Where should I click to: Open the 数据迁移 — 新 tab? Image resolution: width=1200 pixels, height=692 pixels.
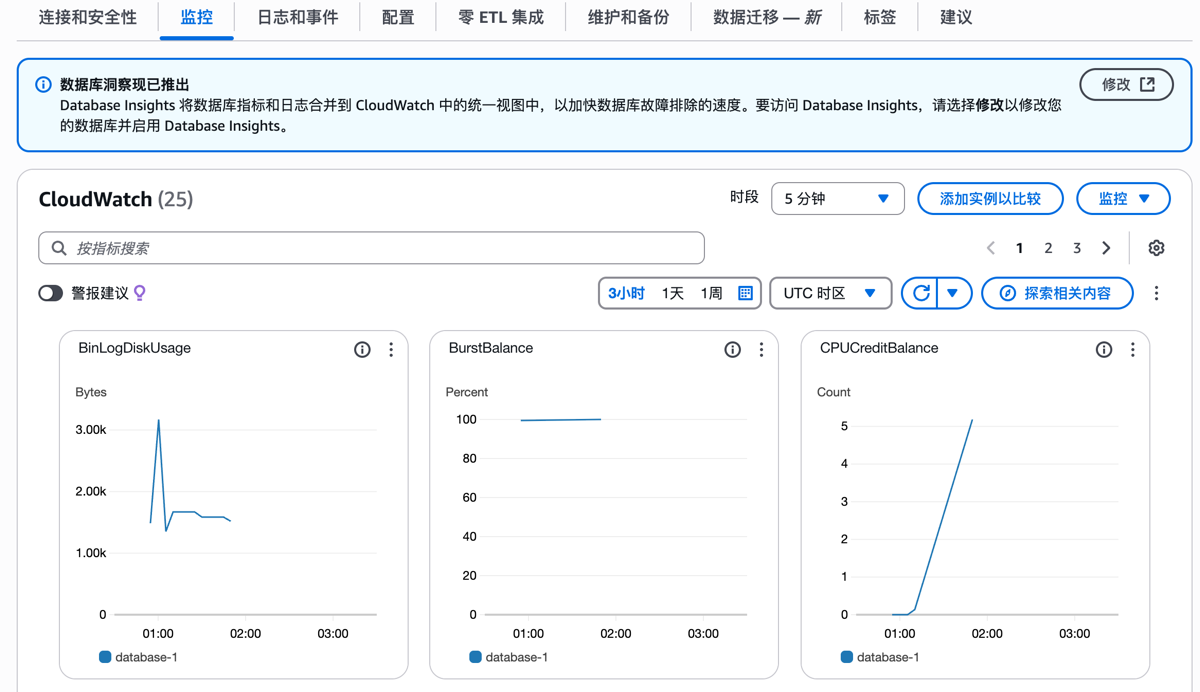click(x=767, y=17)
